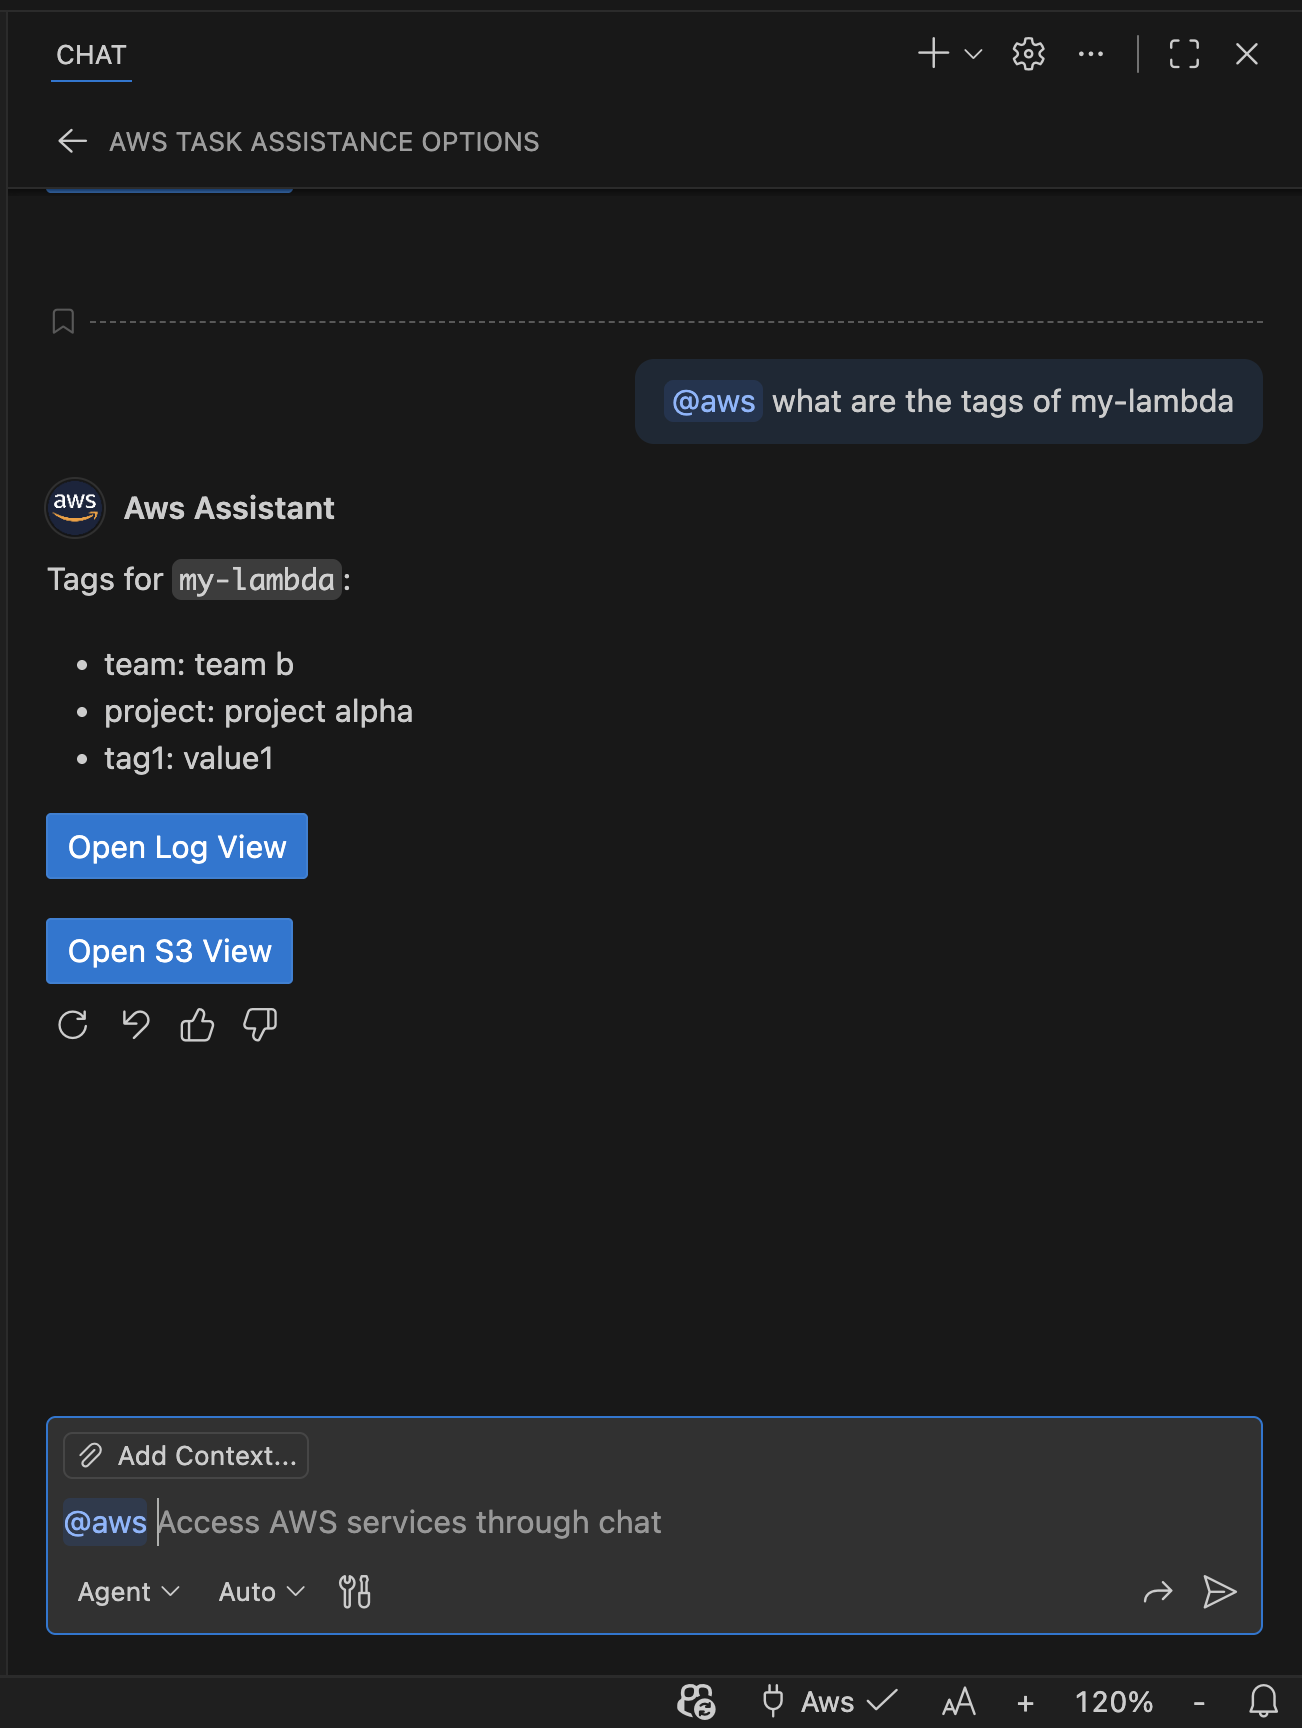Select the user message about my-lambda tags

point(948,401)
